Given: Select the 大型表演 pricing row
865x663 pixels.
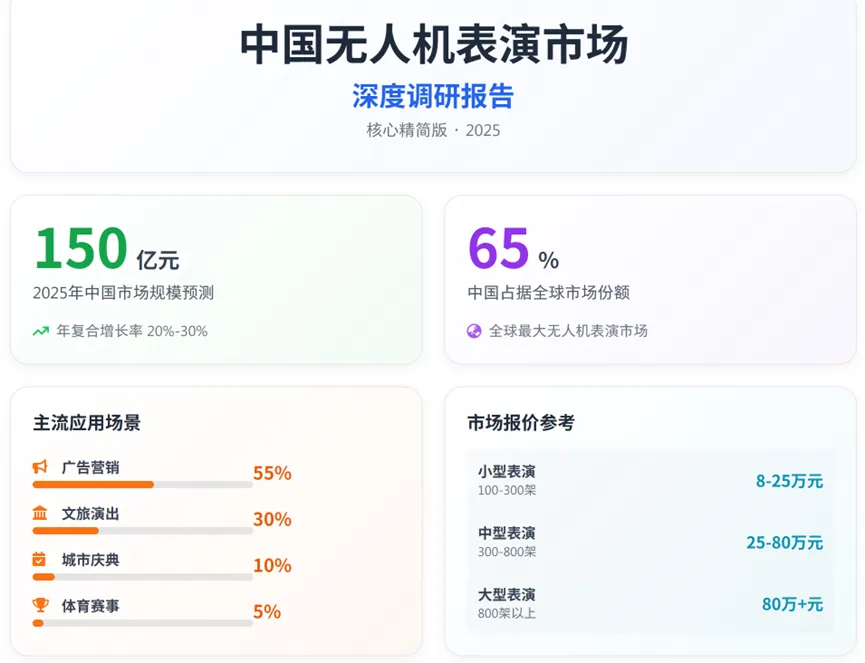Looking at the screenshot, I should click(650, 603).
